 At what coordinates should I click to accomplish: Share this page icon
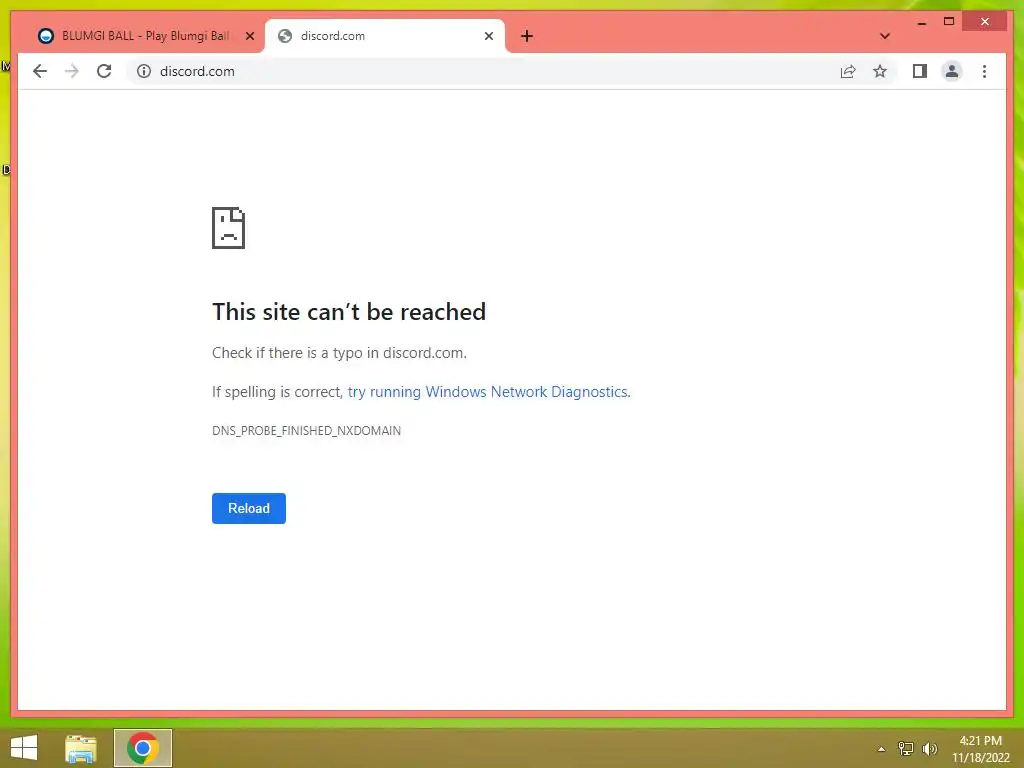point(848,71)
